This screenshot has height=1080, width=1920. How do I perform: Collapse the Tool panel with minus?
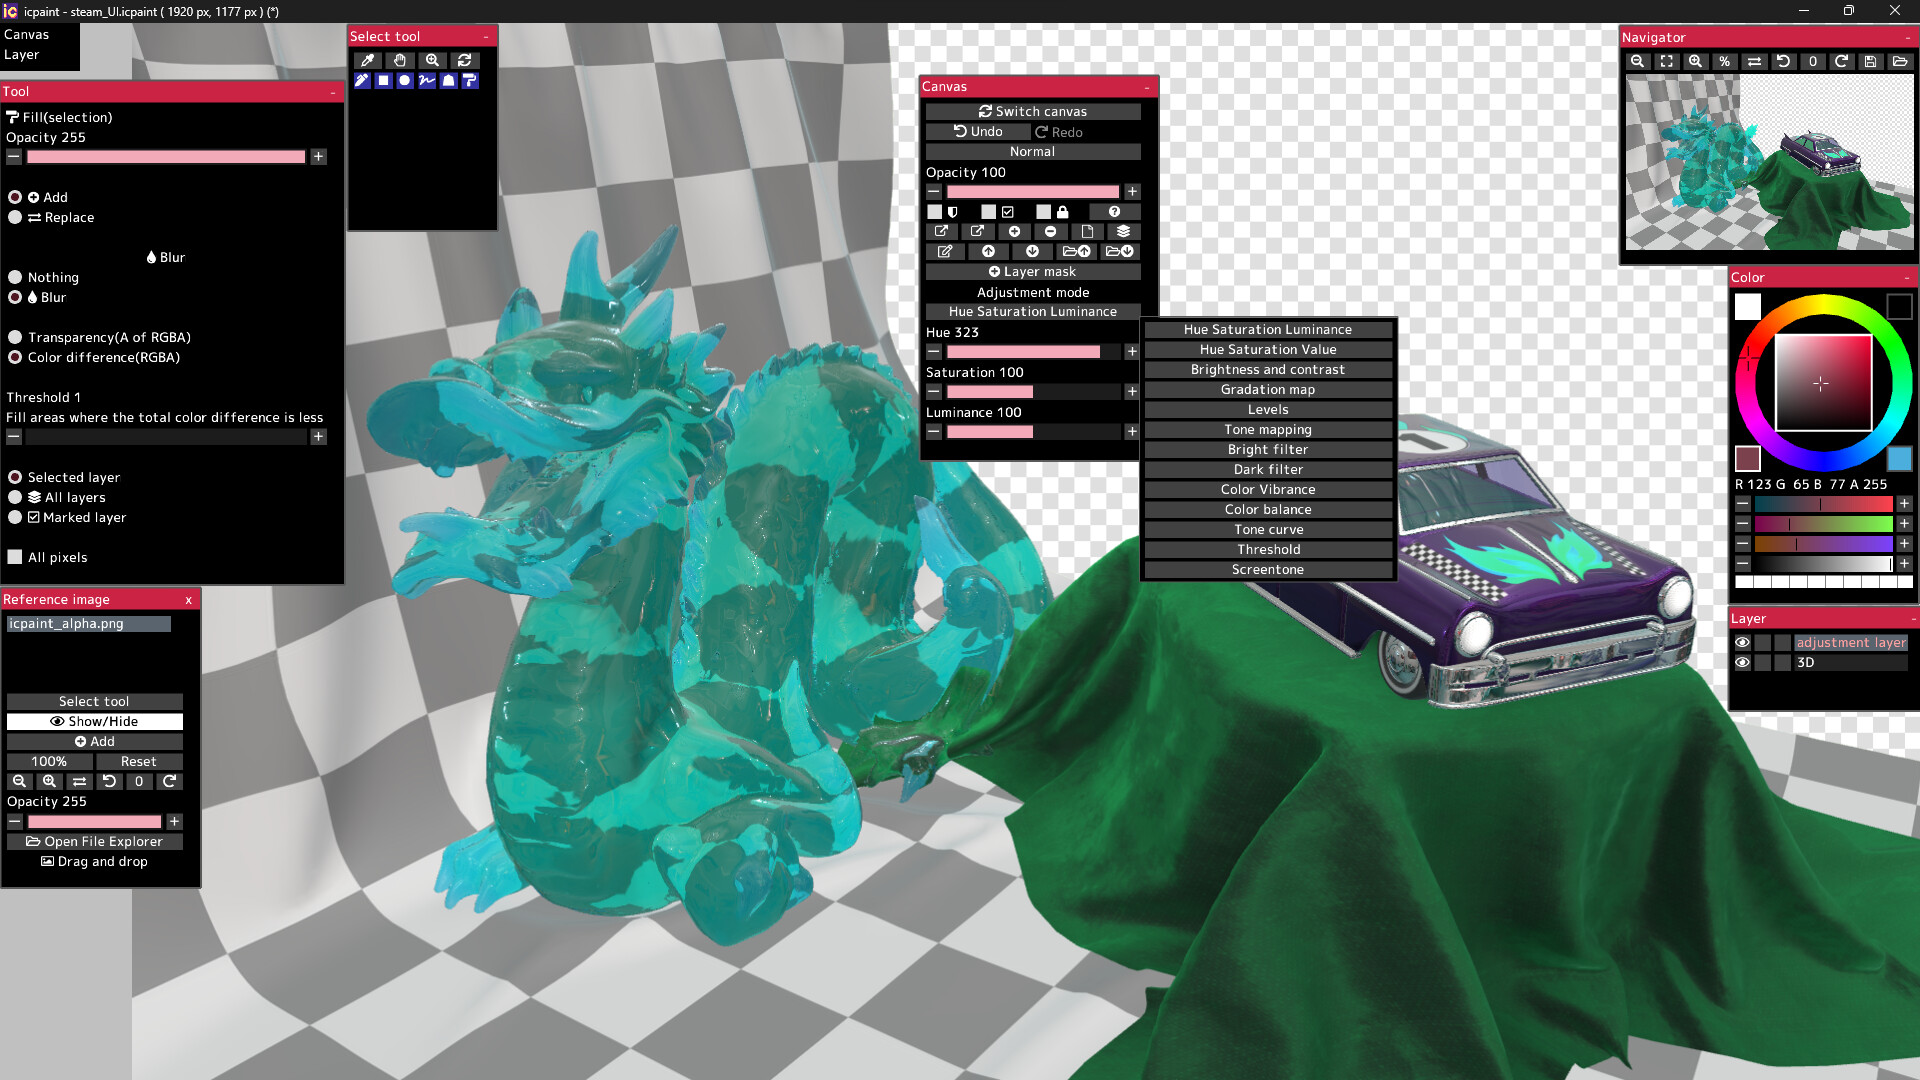(x=333, y=92)
